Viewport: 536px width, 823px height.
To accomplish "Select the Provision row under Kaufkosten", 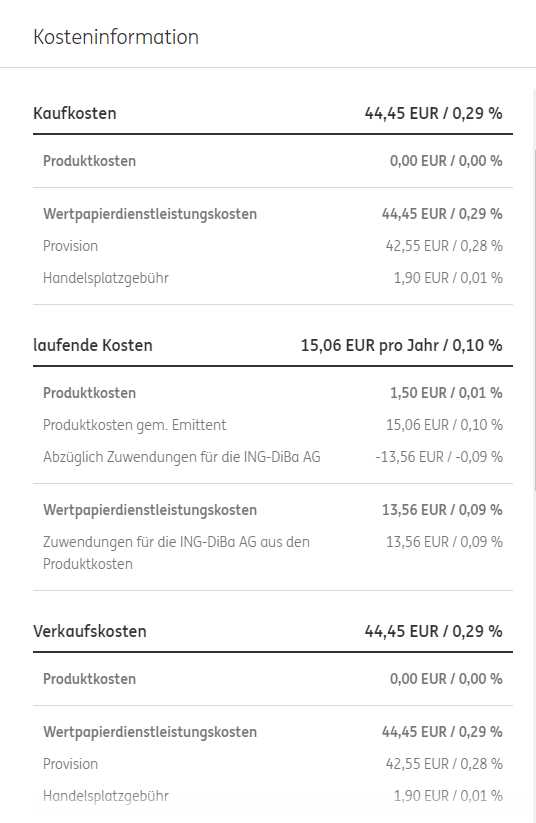I will (272, 246).
